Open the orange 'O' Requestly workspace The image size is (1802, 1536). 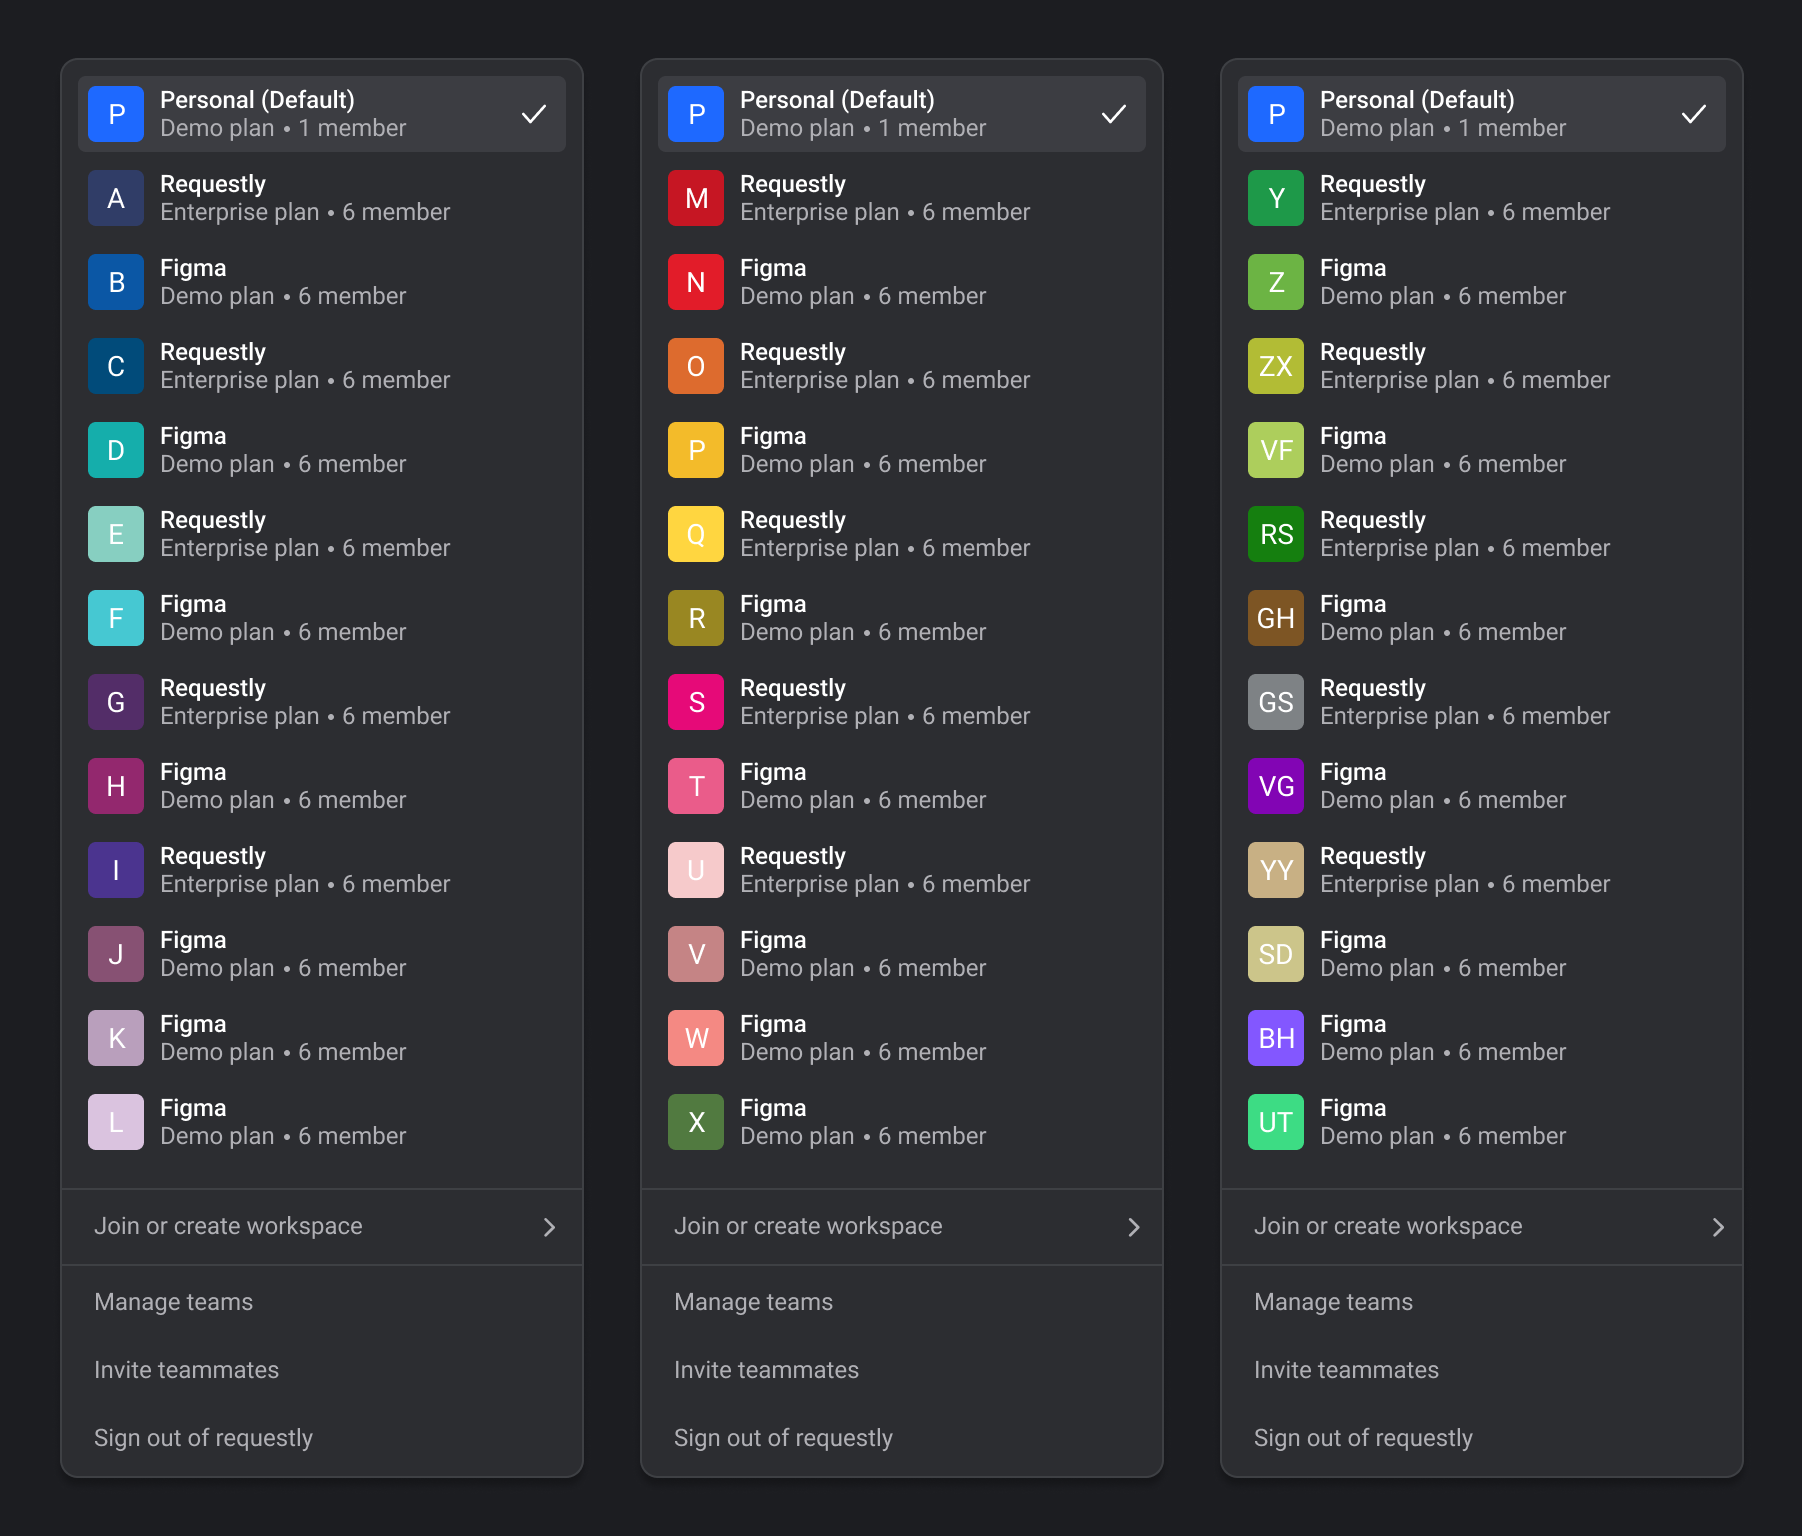[696, 366]
